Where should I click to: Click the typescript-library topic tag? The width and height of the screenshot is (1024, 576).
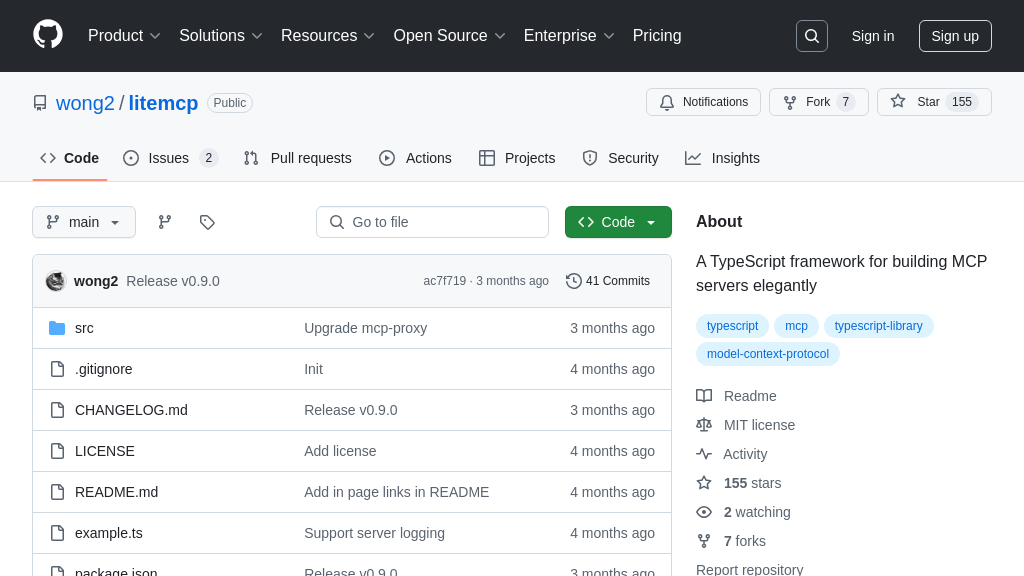pyautogui.click(x=878, y=326)
